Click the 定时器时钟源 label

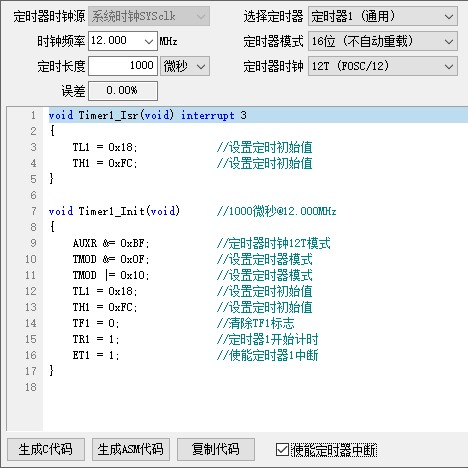coord(49,16)
